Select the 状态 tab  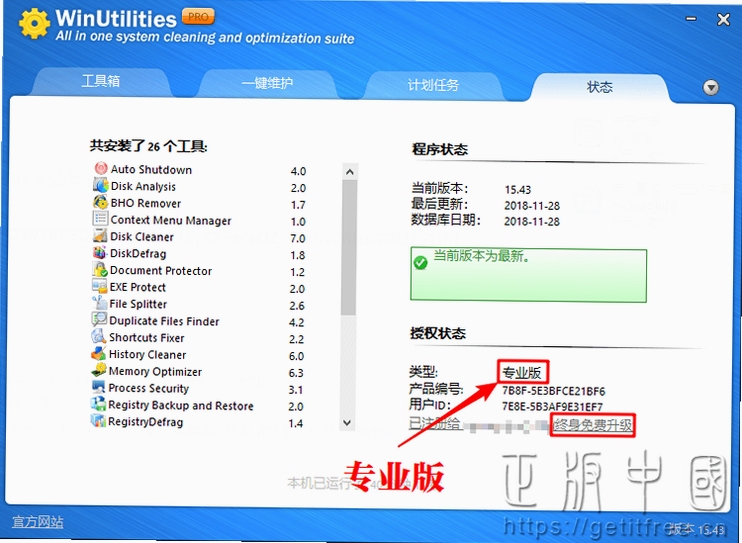pyautogui.click(x=600, y=87)
